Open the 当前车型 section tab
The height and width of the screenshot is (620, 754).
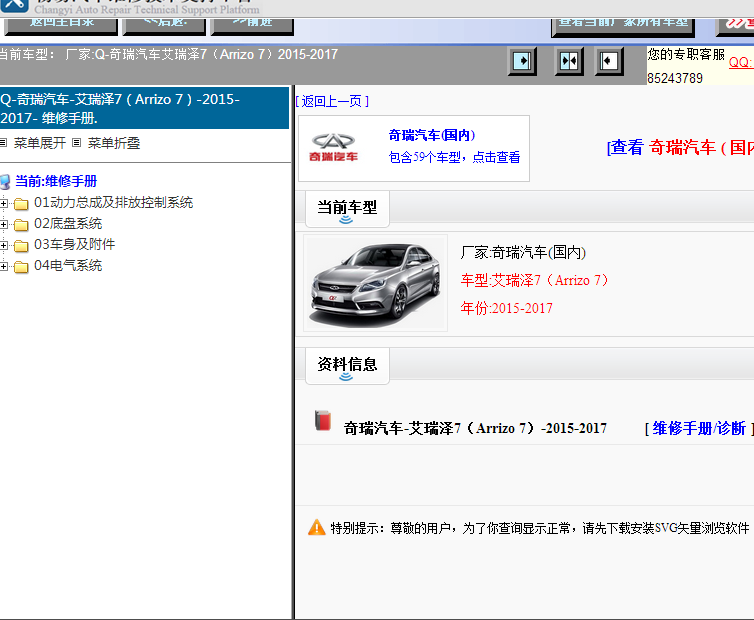coord(347,209)
